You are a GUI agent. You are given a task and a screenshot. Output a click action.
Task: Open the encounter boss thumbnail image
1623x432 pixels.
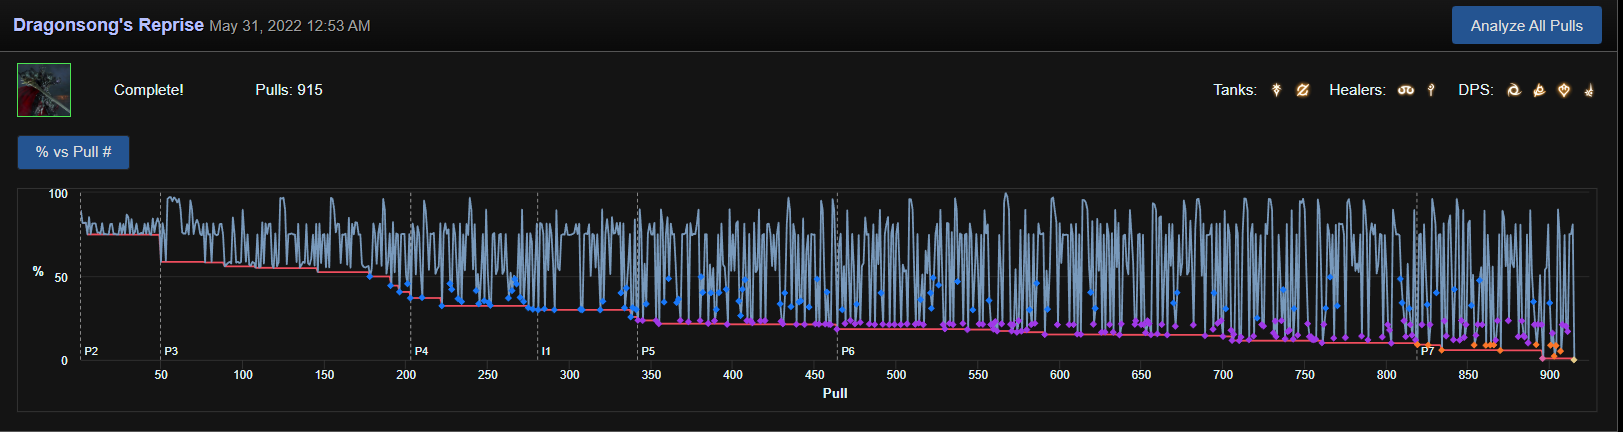point(44,90)
